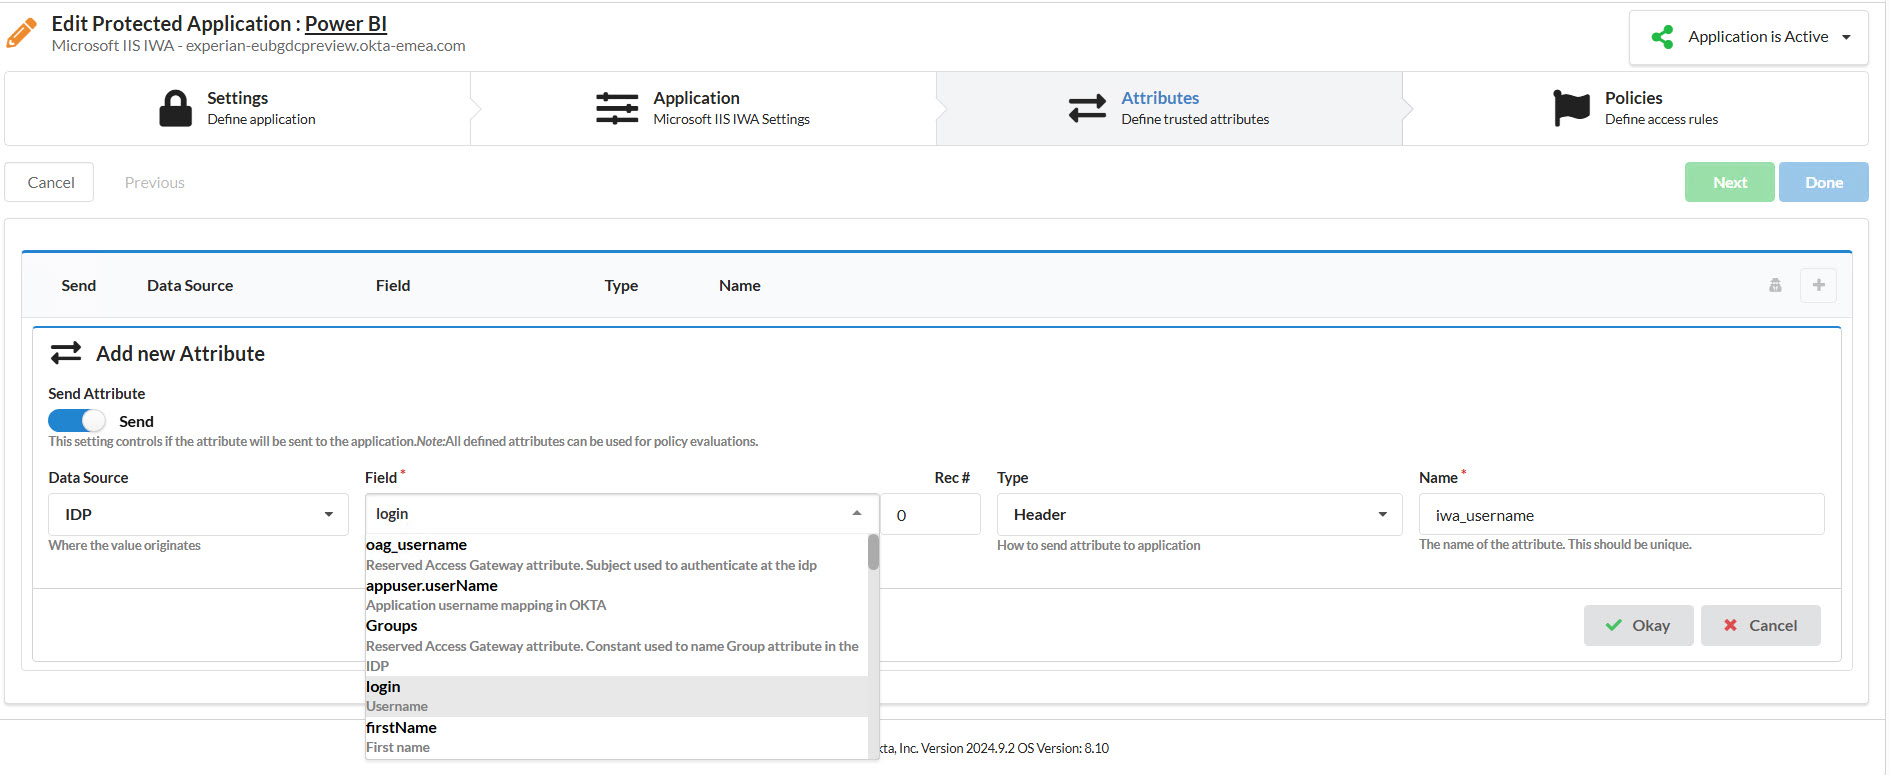Select the appuser.userName field option
The image size is (1890, 775).
(432, 586)
